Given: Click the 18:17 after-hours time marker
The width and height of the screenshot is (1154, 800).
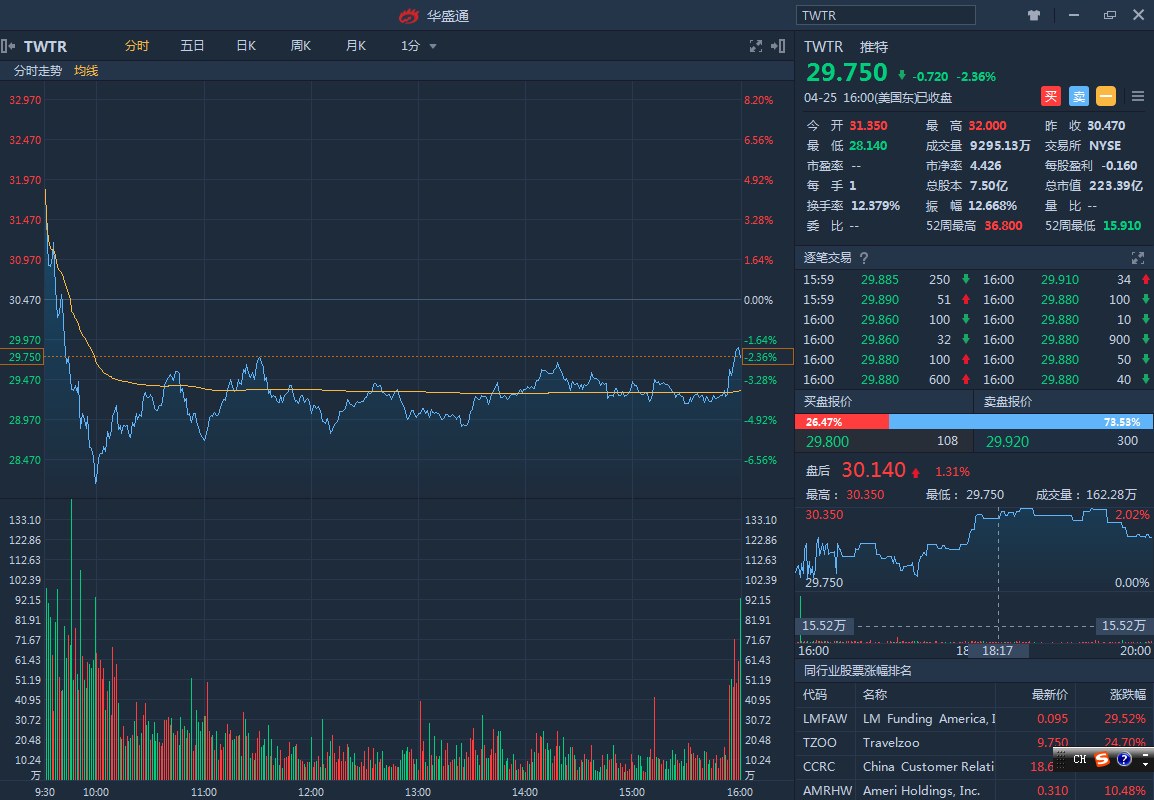Looking at the screenshot, I should 997,650.
